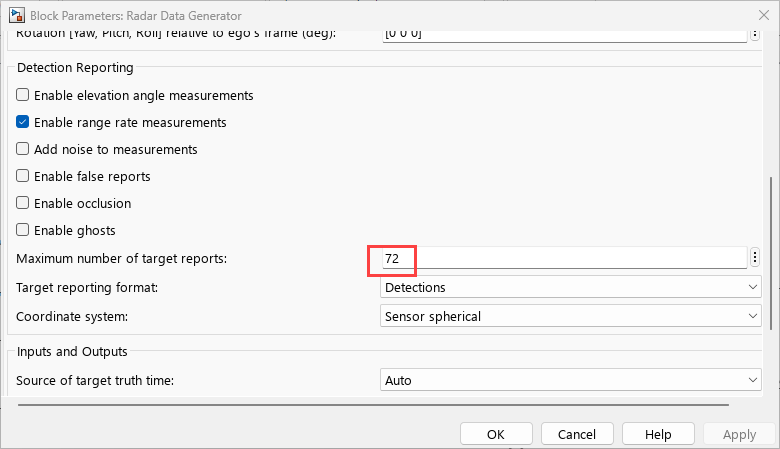Open the Source of target truth time dropdown
The image size is (780, 449).
[x=570, y=380]
